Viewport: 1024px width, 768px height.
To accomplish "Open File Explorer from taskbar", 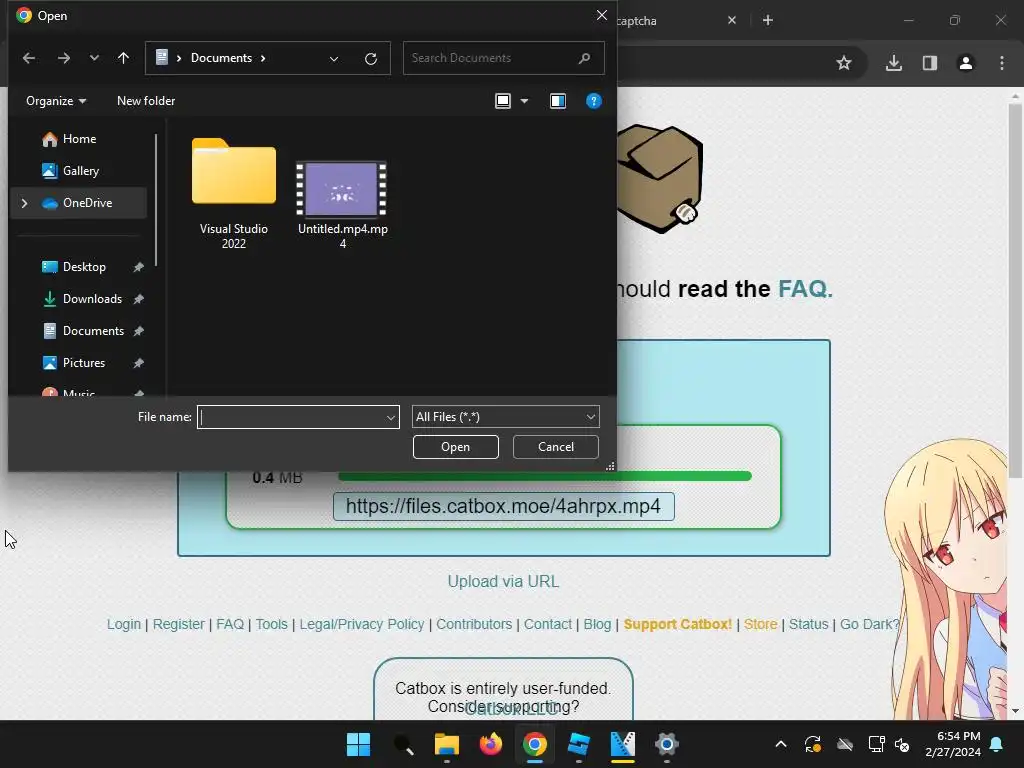I will [447, 744].
